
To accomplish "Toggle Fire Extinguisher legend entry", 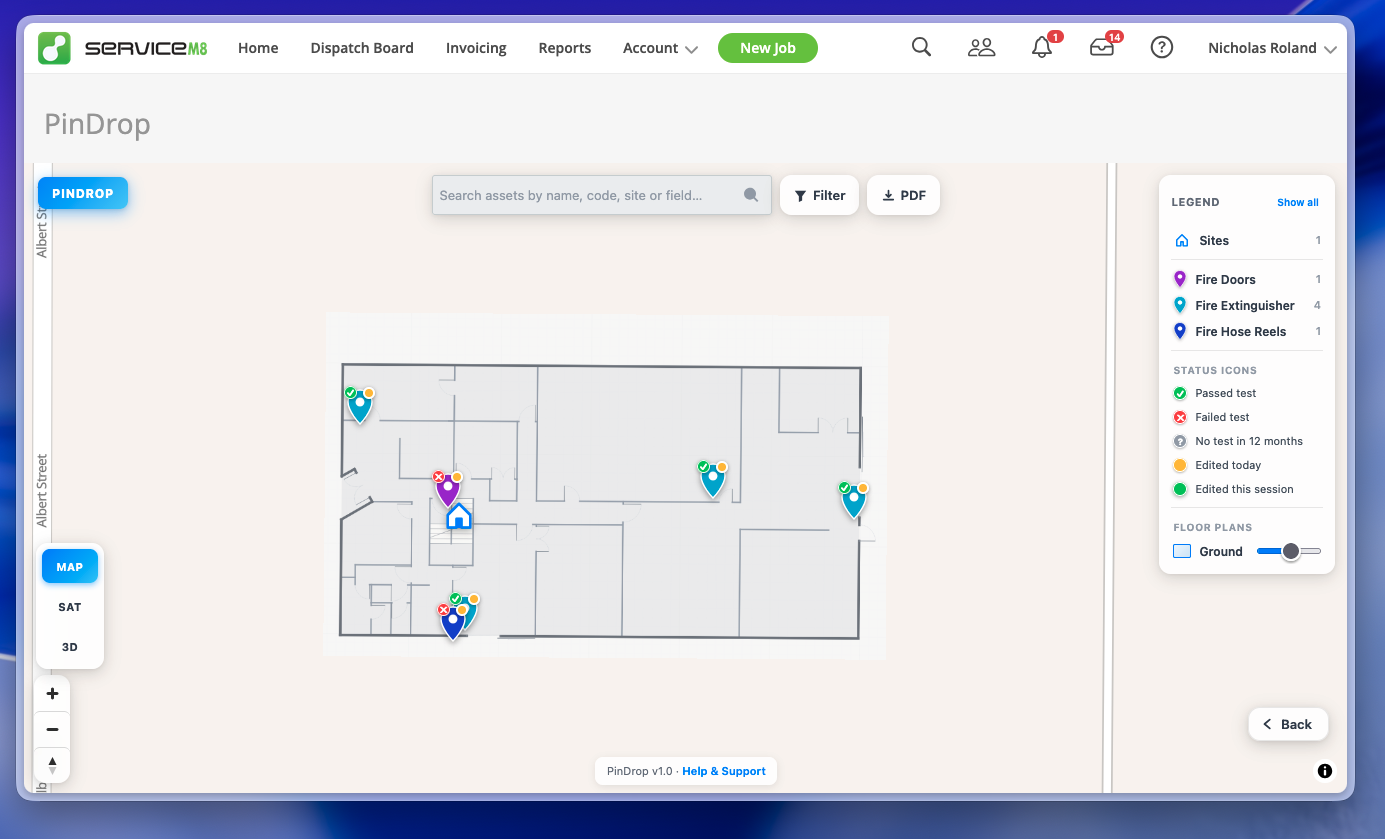I will pyautogui.click(x=1247, y=305).
